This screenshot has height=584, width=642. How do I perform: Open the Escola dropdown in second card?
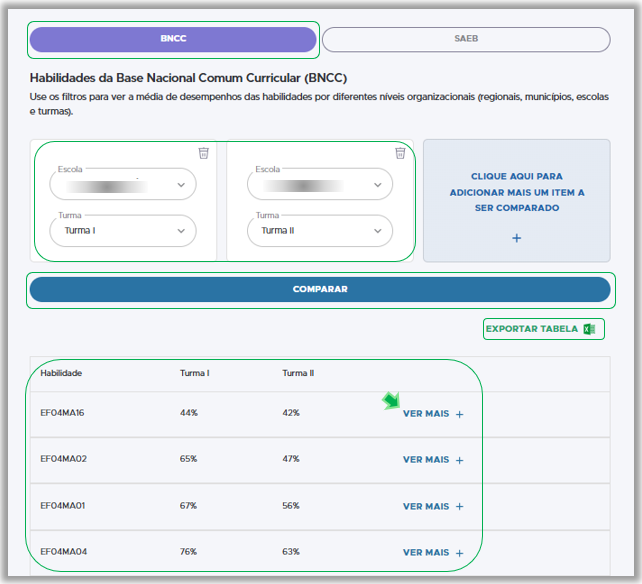tap(320, 184)
